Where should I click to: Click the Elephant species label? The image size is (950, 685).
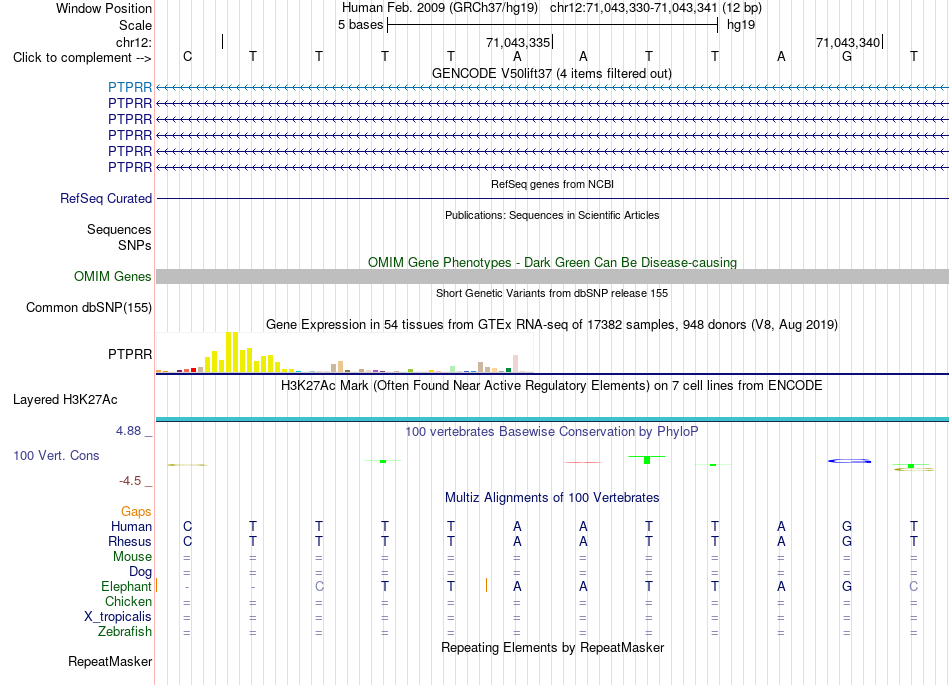(x=126, y=587)
